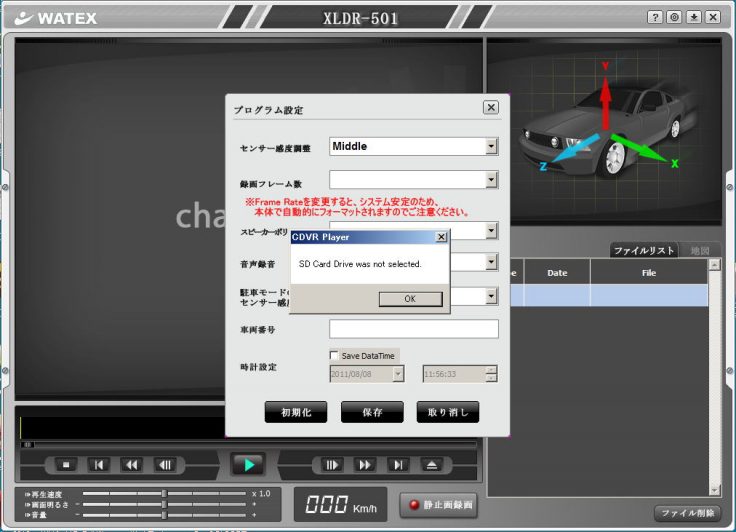
Task: Click the File column header
Action: pos(649,273)
